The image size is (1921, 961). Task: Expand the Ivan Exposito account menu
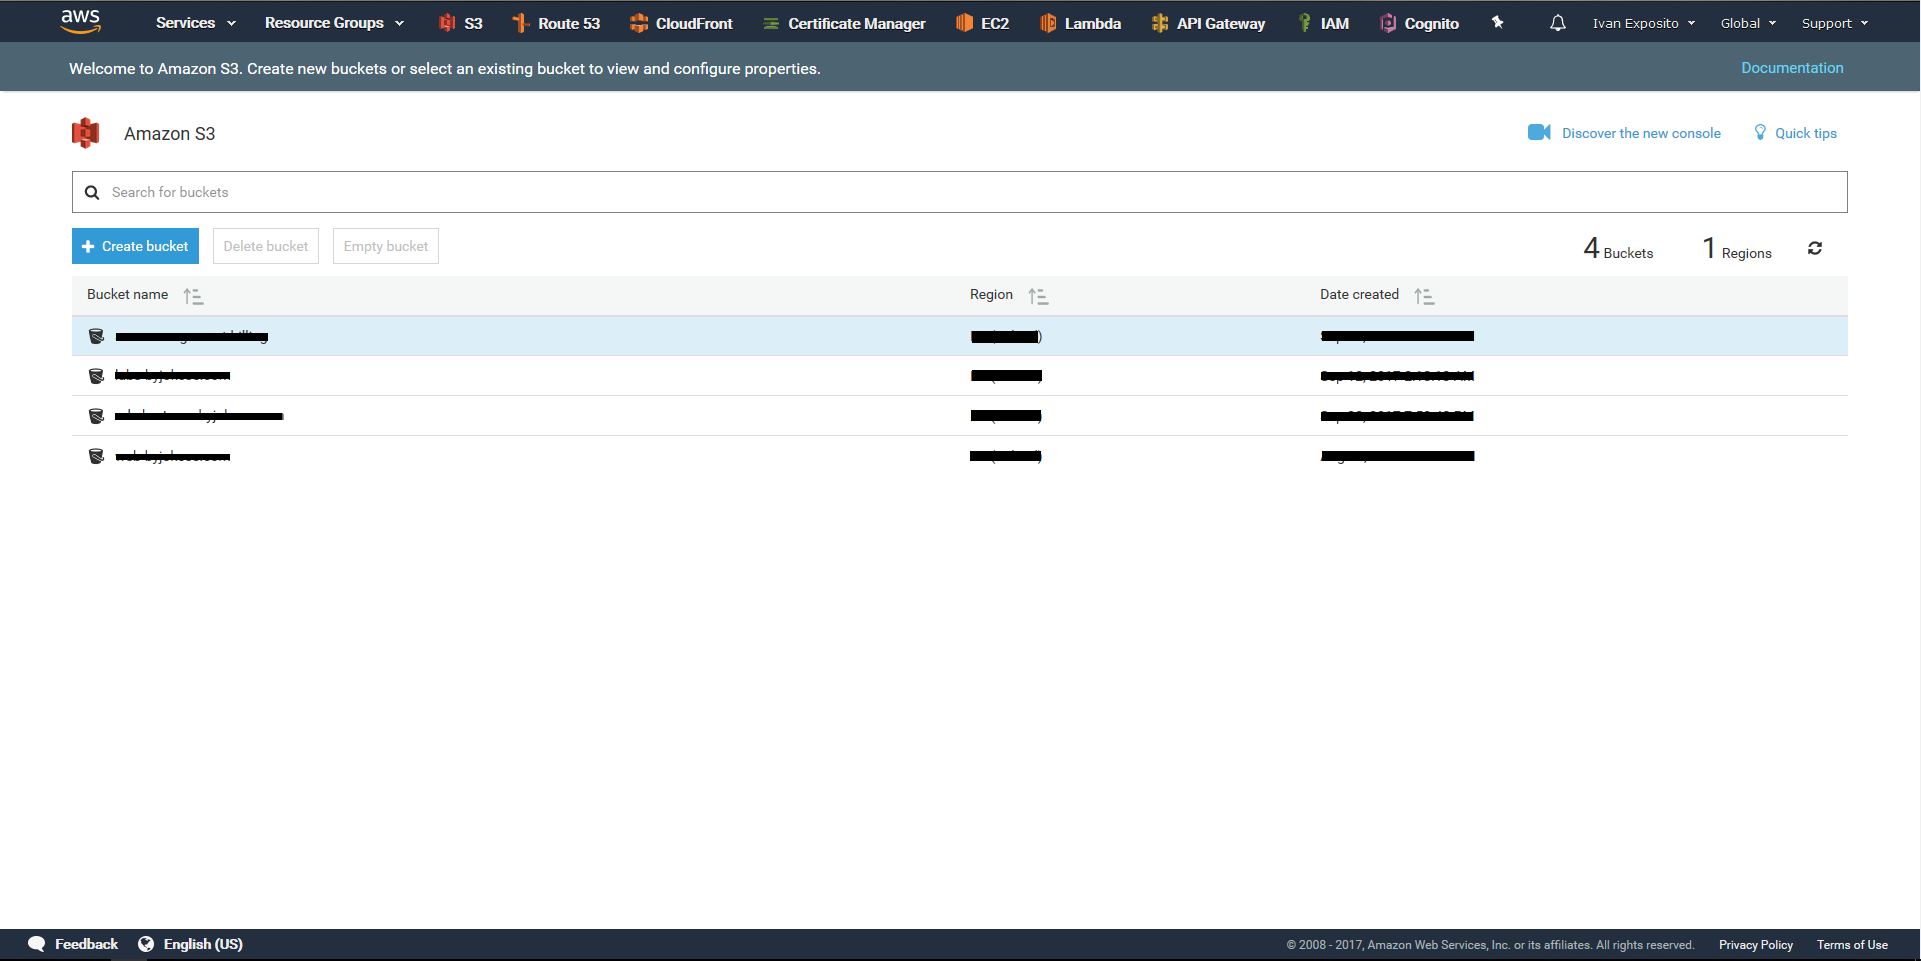[1644, 23]
